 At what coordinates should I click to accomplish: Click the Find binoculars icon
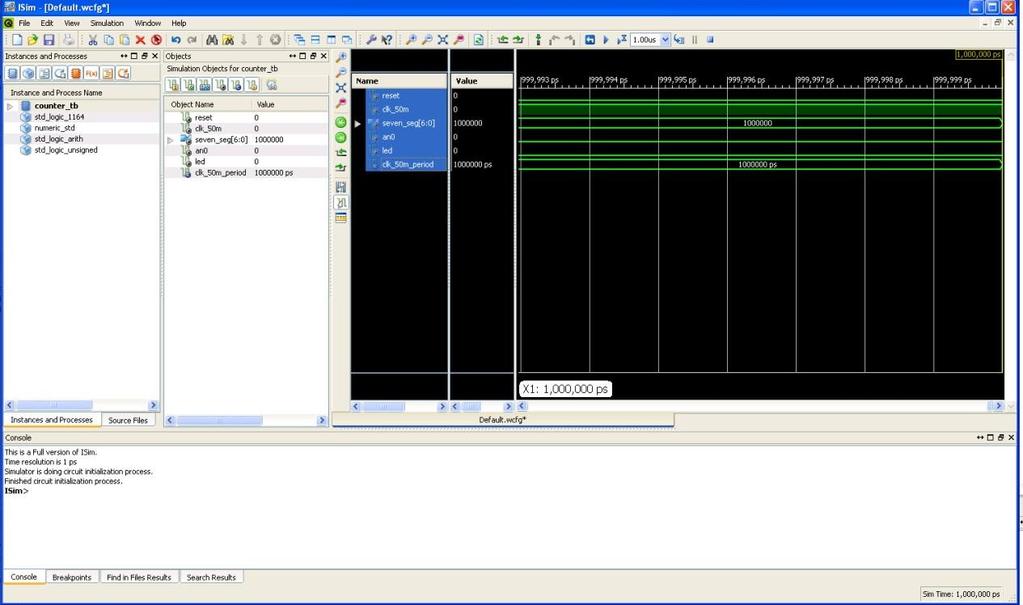pos(212,40)
